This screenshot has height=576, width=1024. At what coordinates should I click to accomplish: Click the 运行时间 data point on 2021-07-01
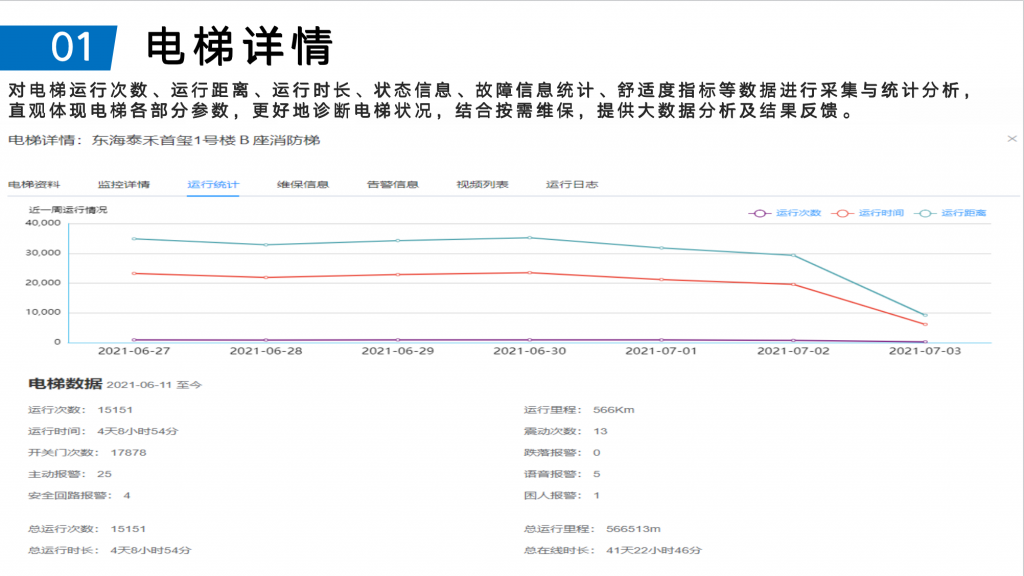[662, 280]
